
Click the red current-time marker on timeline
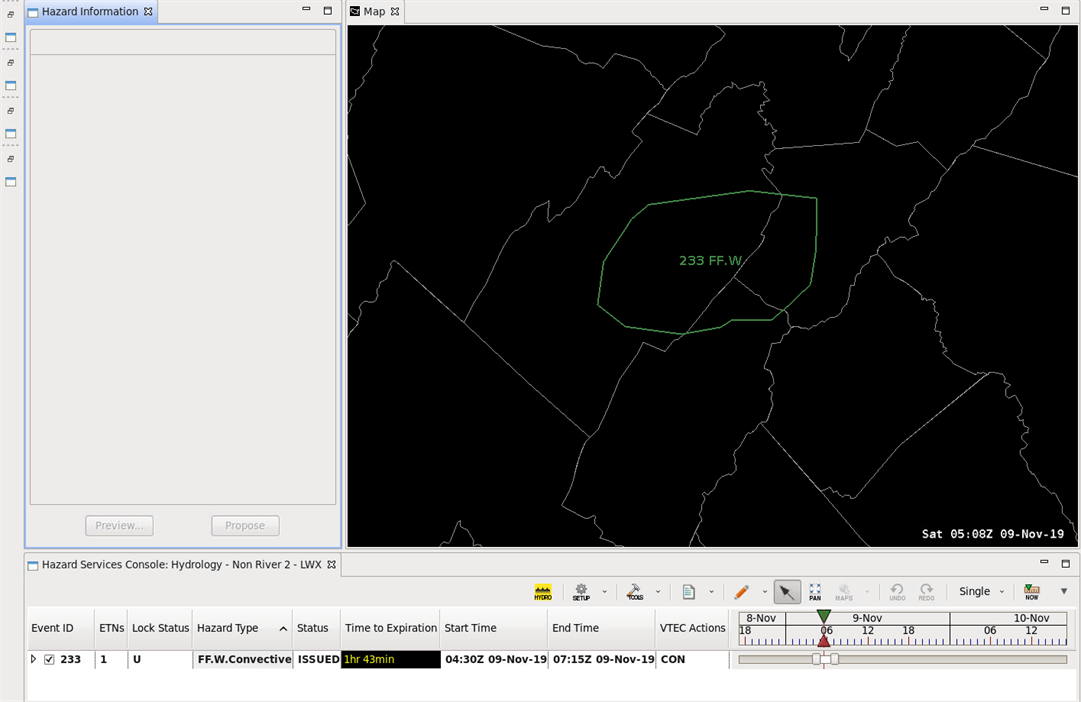824,641
